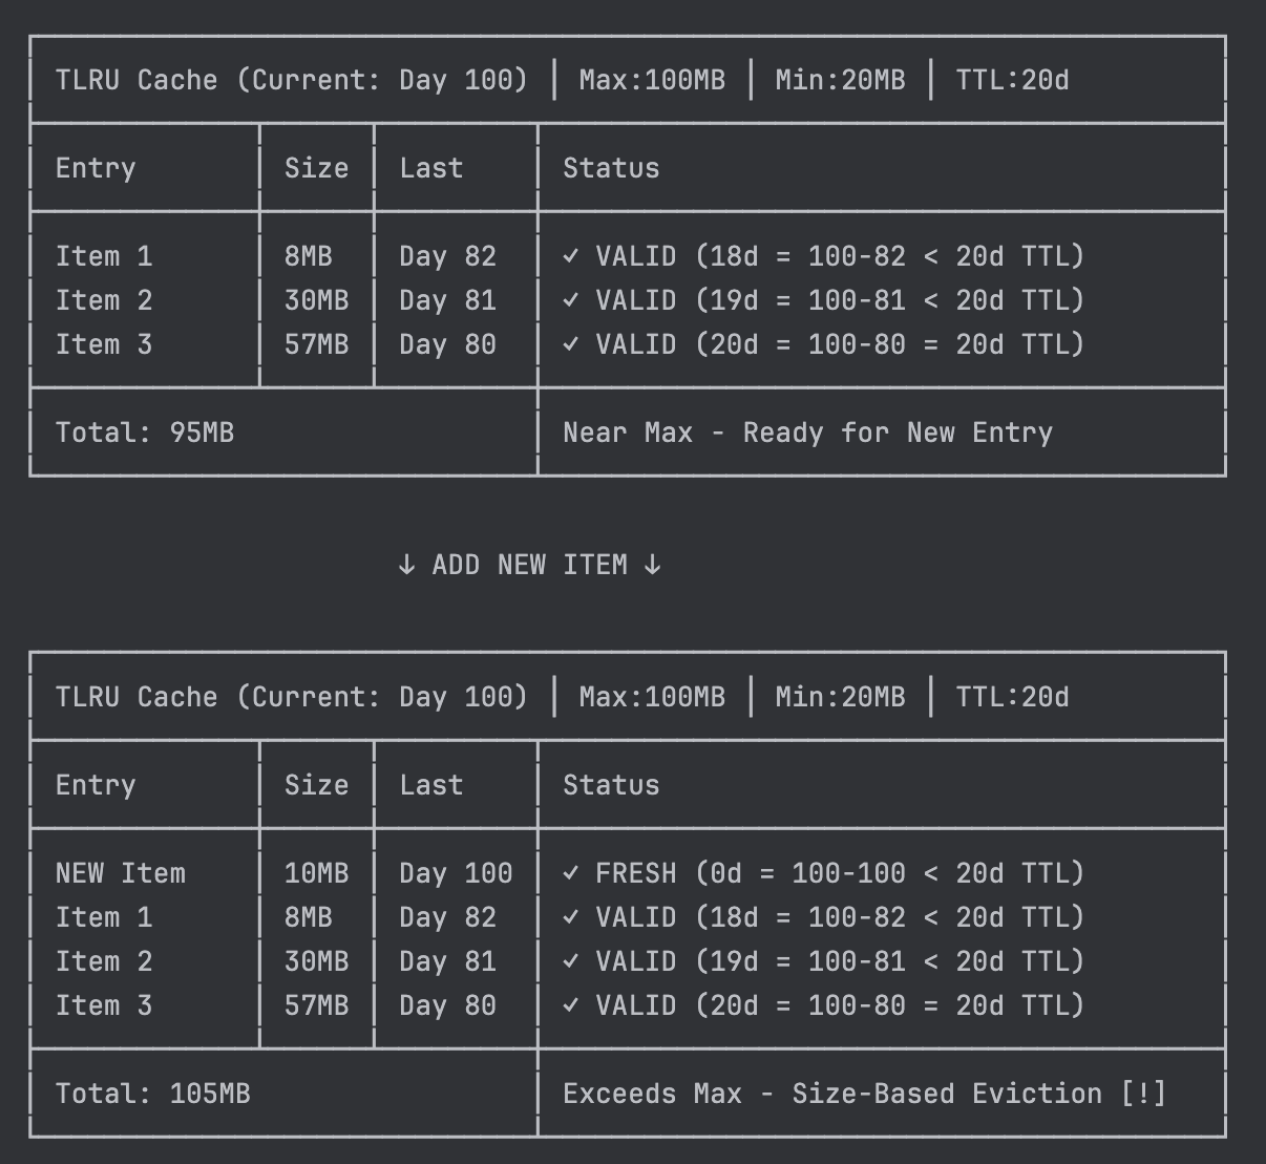Screen dimensions: 1266x1164
Task: Click the FRESH status text for NEW Item
Action: tap(636, 873)
